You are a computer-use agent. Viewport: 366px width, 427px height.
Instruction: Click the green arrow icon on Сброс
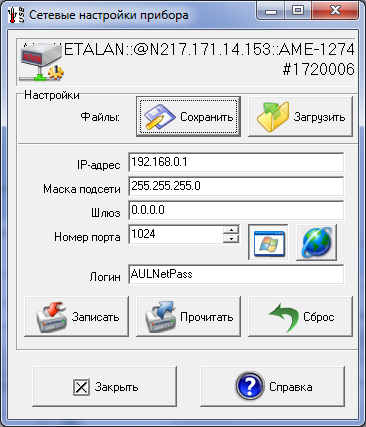click(284, 317)
